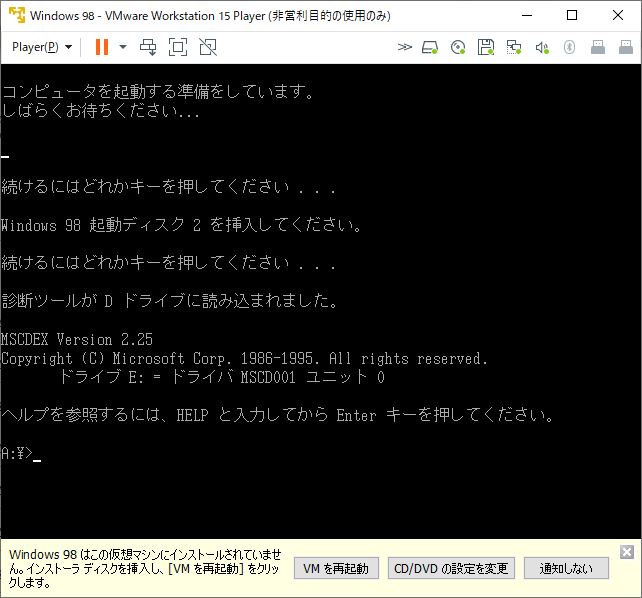This screenshot has height=598, width=642.
Task: Enter full screen mode
Action: pos(178,47)
